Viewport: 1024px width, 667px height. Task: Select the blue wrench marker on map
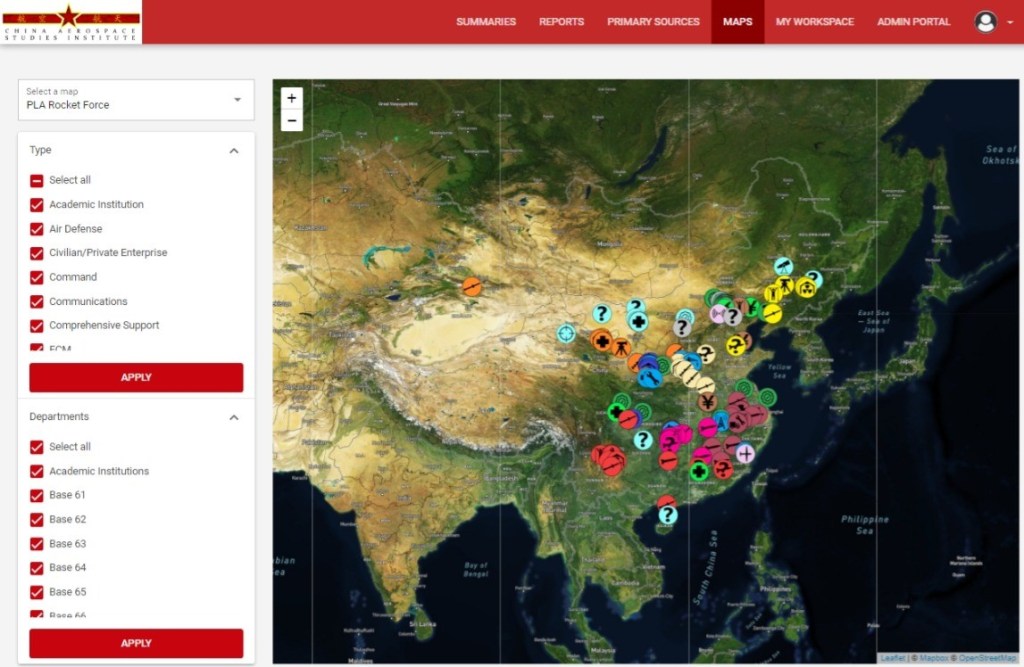(648, 377)
